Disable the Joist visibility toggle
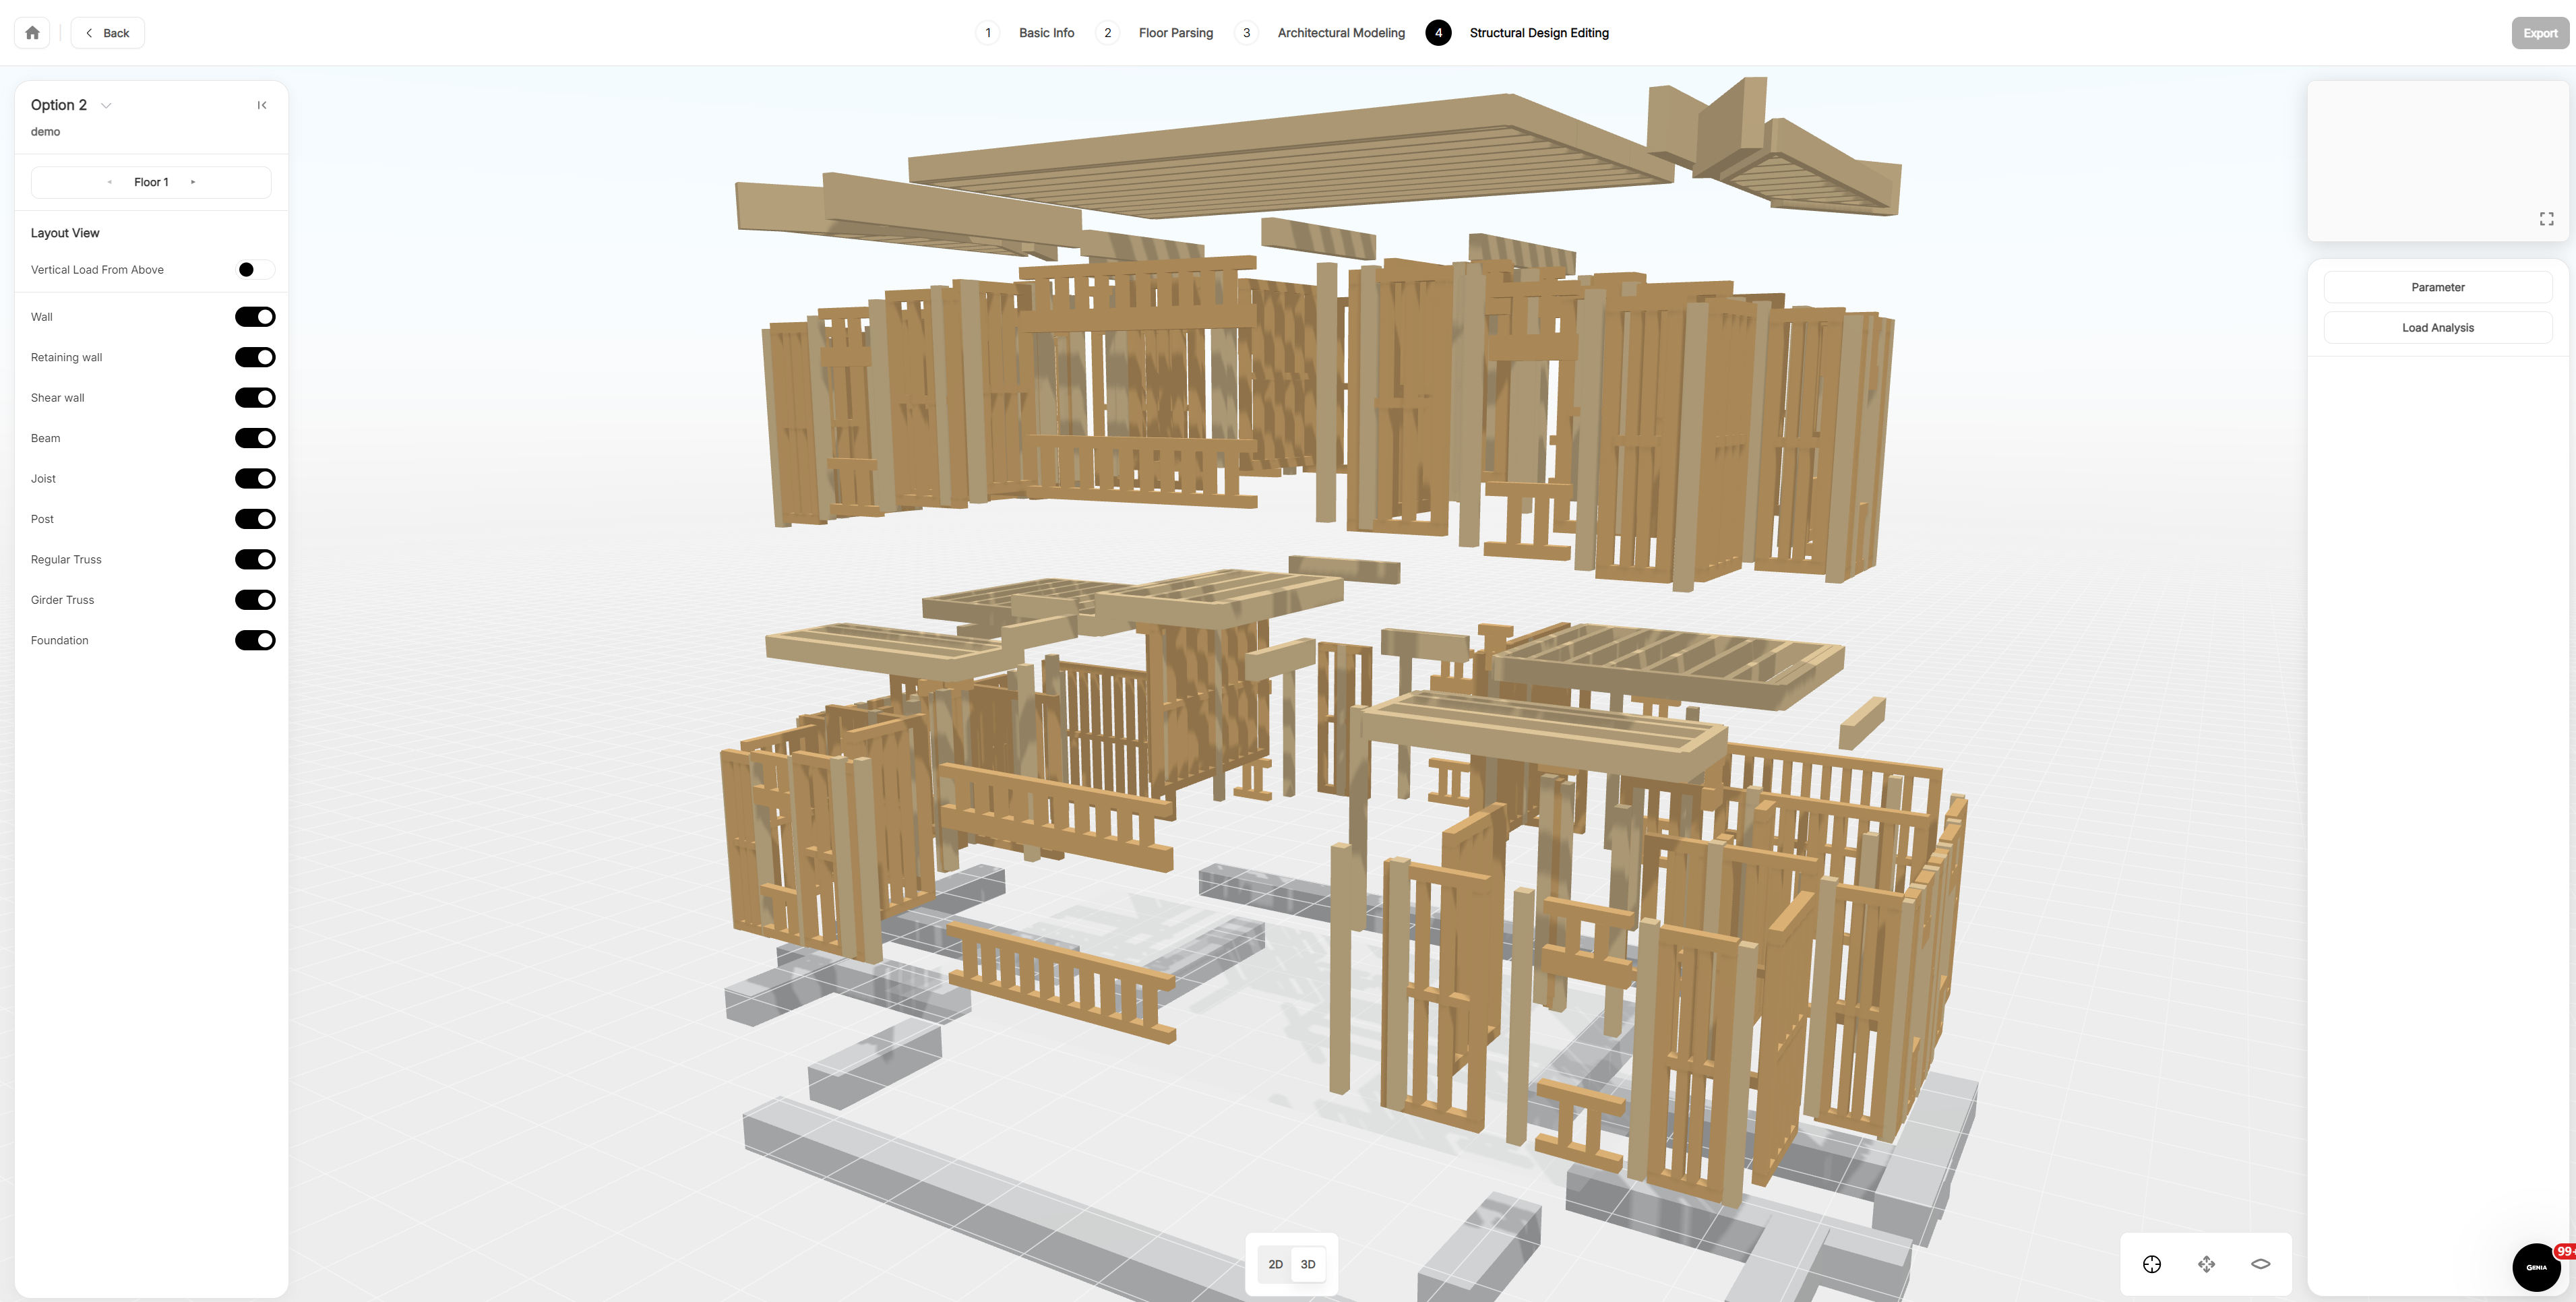 (x=254, y=479)
